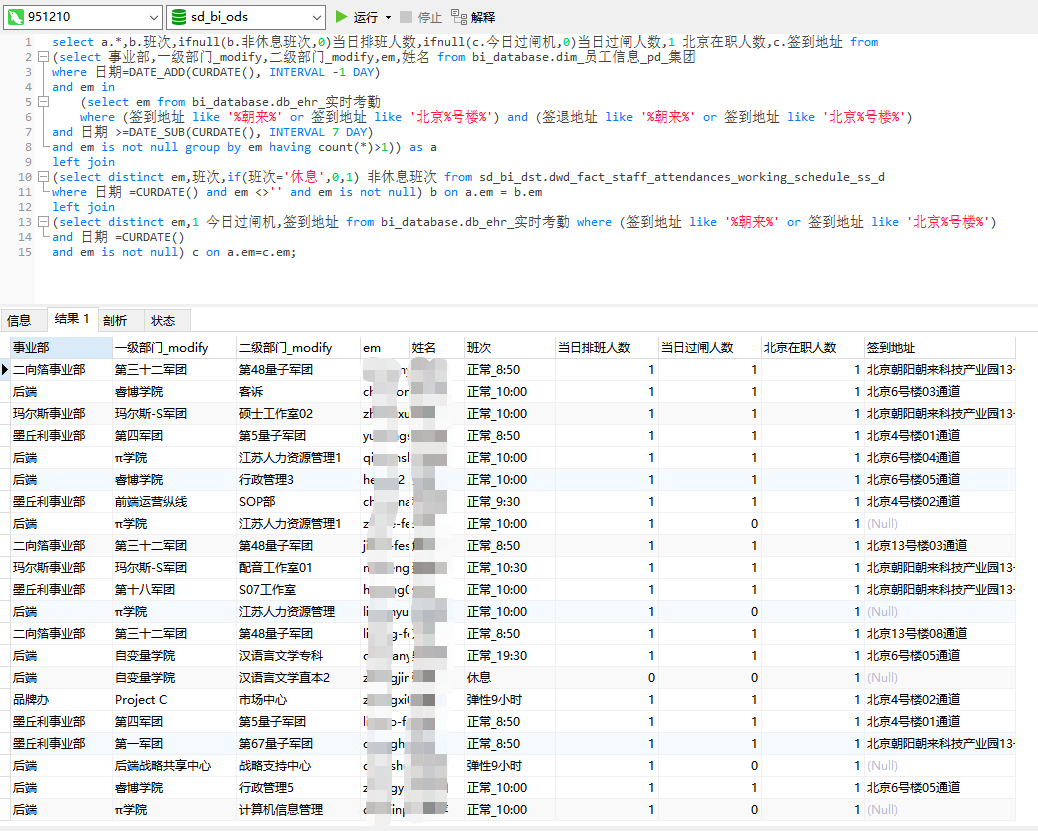Image resolution: width=1038 pixels, height=831 pixels.
Task: Select the cell 正常_19:30
Action: coord(510,656)
